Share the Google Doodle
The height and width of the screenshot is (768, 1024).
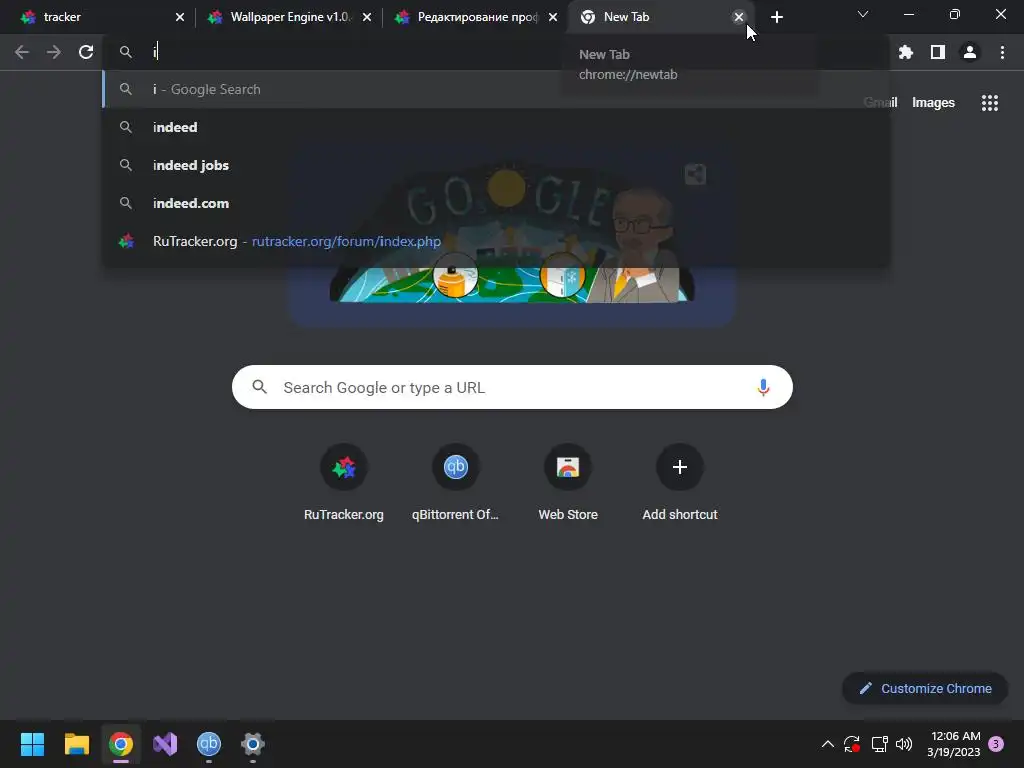tap(695, 174)
